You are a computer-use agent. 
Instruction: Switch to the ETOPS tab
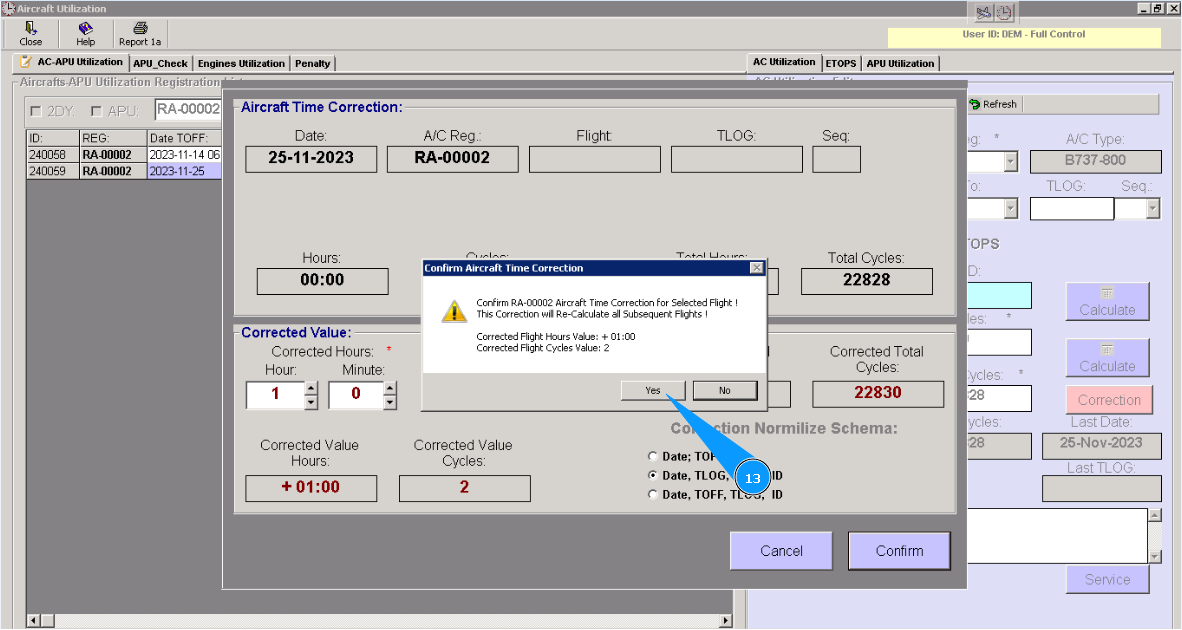841,63
